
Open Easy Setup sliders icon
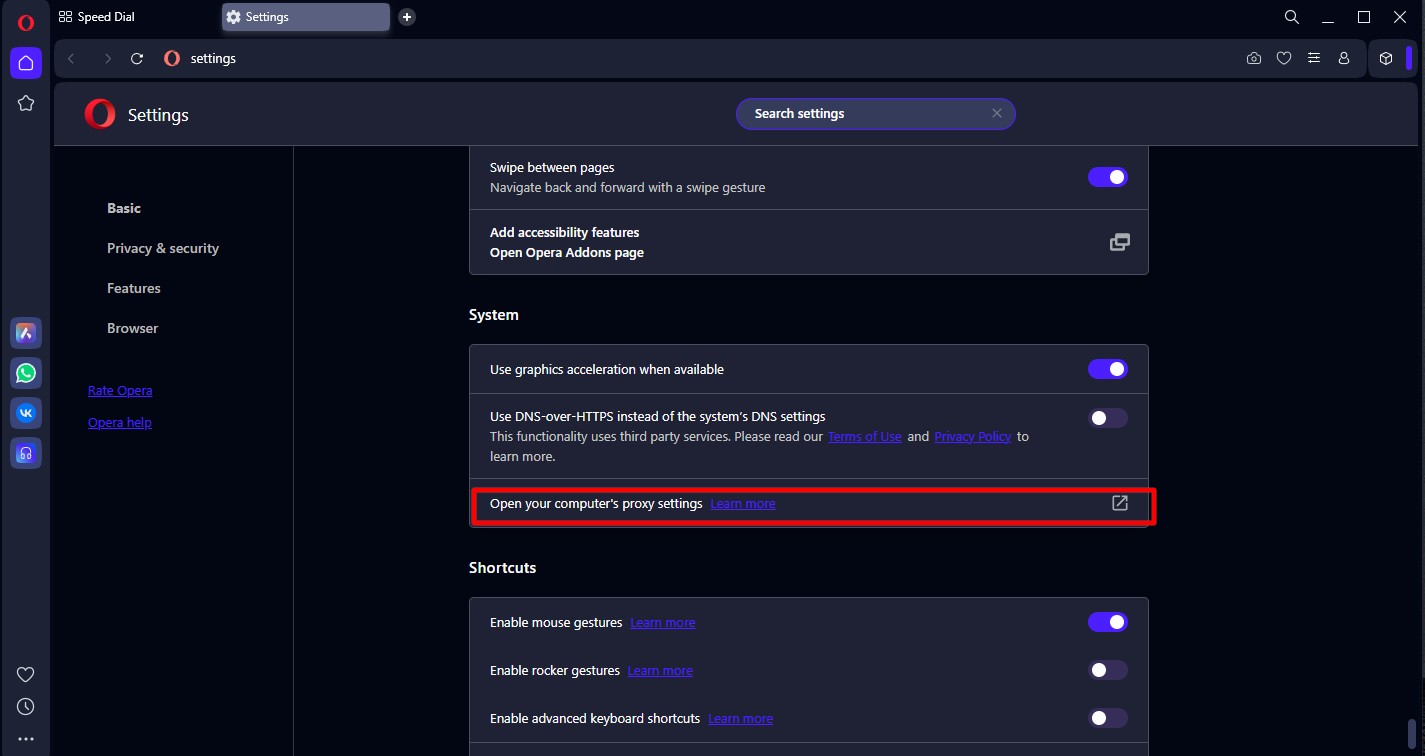[1314, 59]
